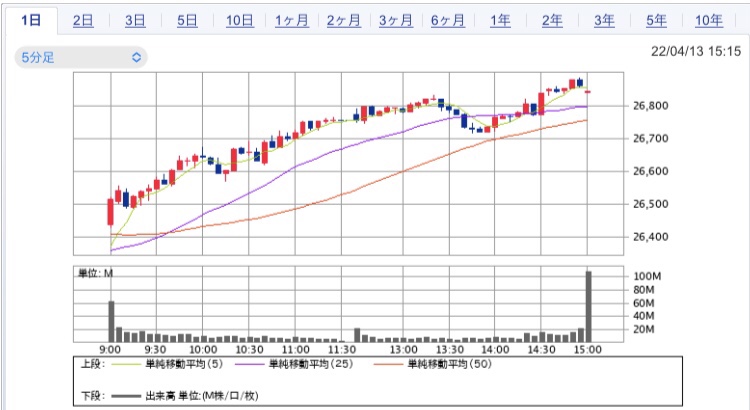Switch to the 3年 range

pos(605,21)
